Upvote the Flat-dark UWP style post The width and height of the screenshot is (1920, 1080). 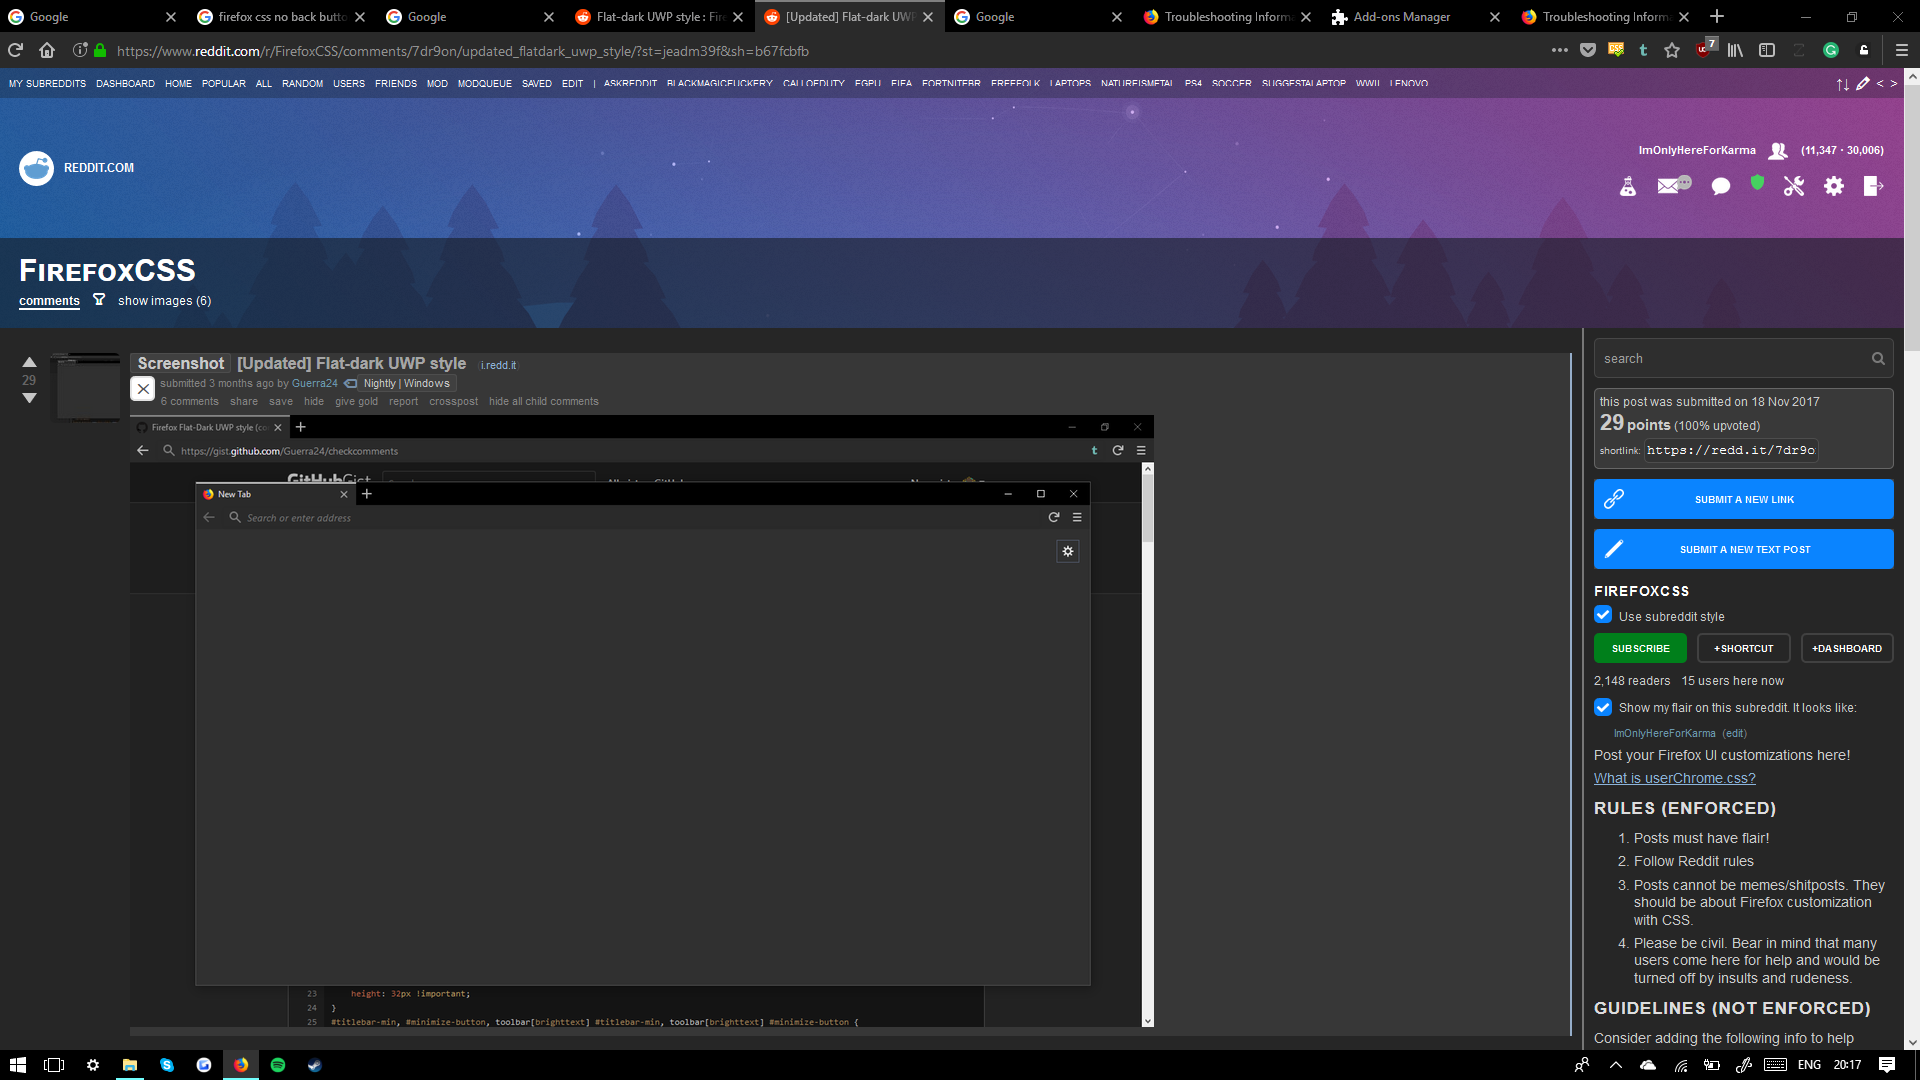(x=29, y=362)
